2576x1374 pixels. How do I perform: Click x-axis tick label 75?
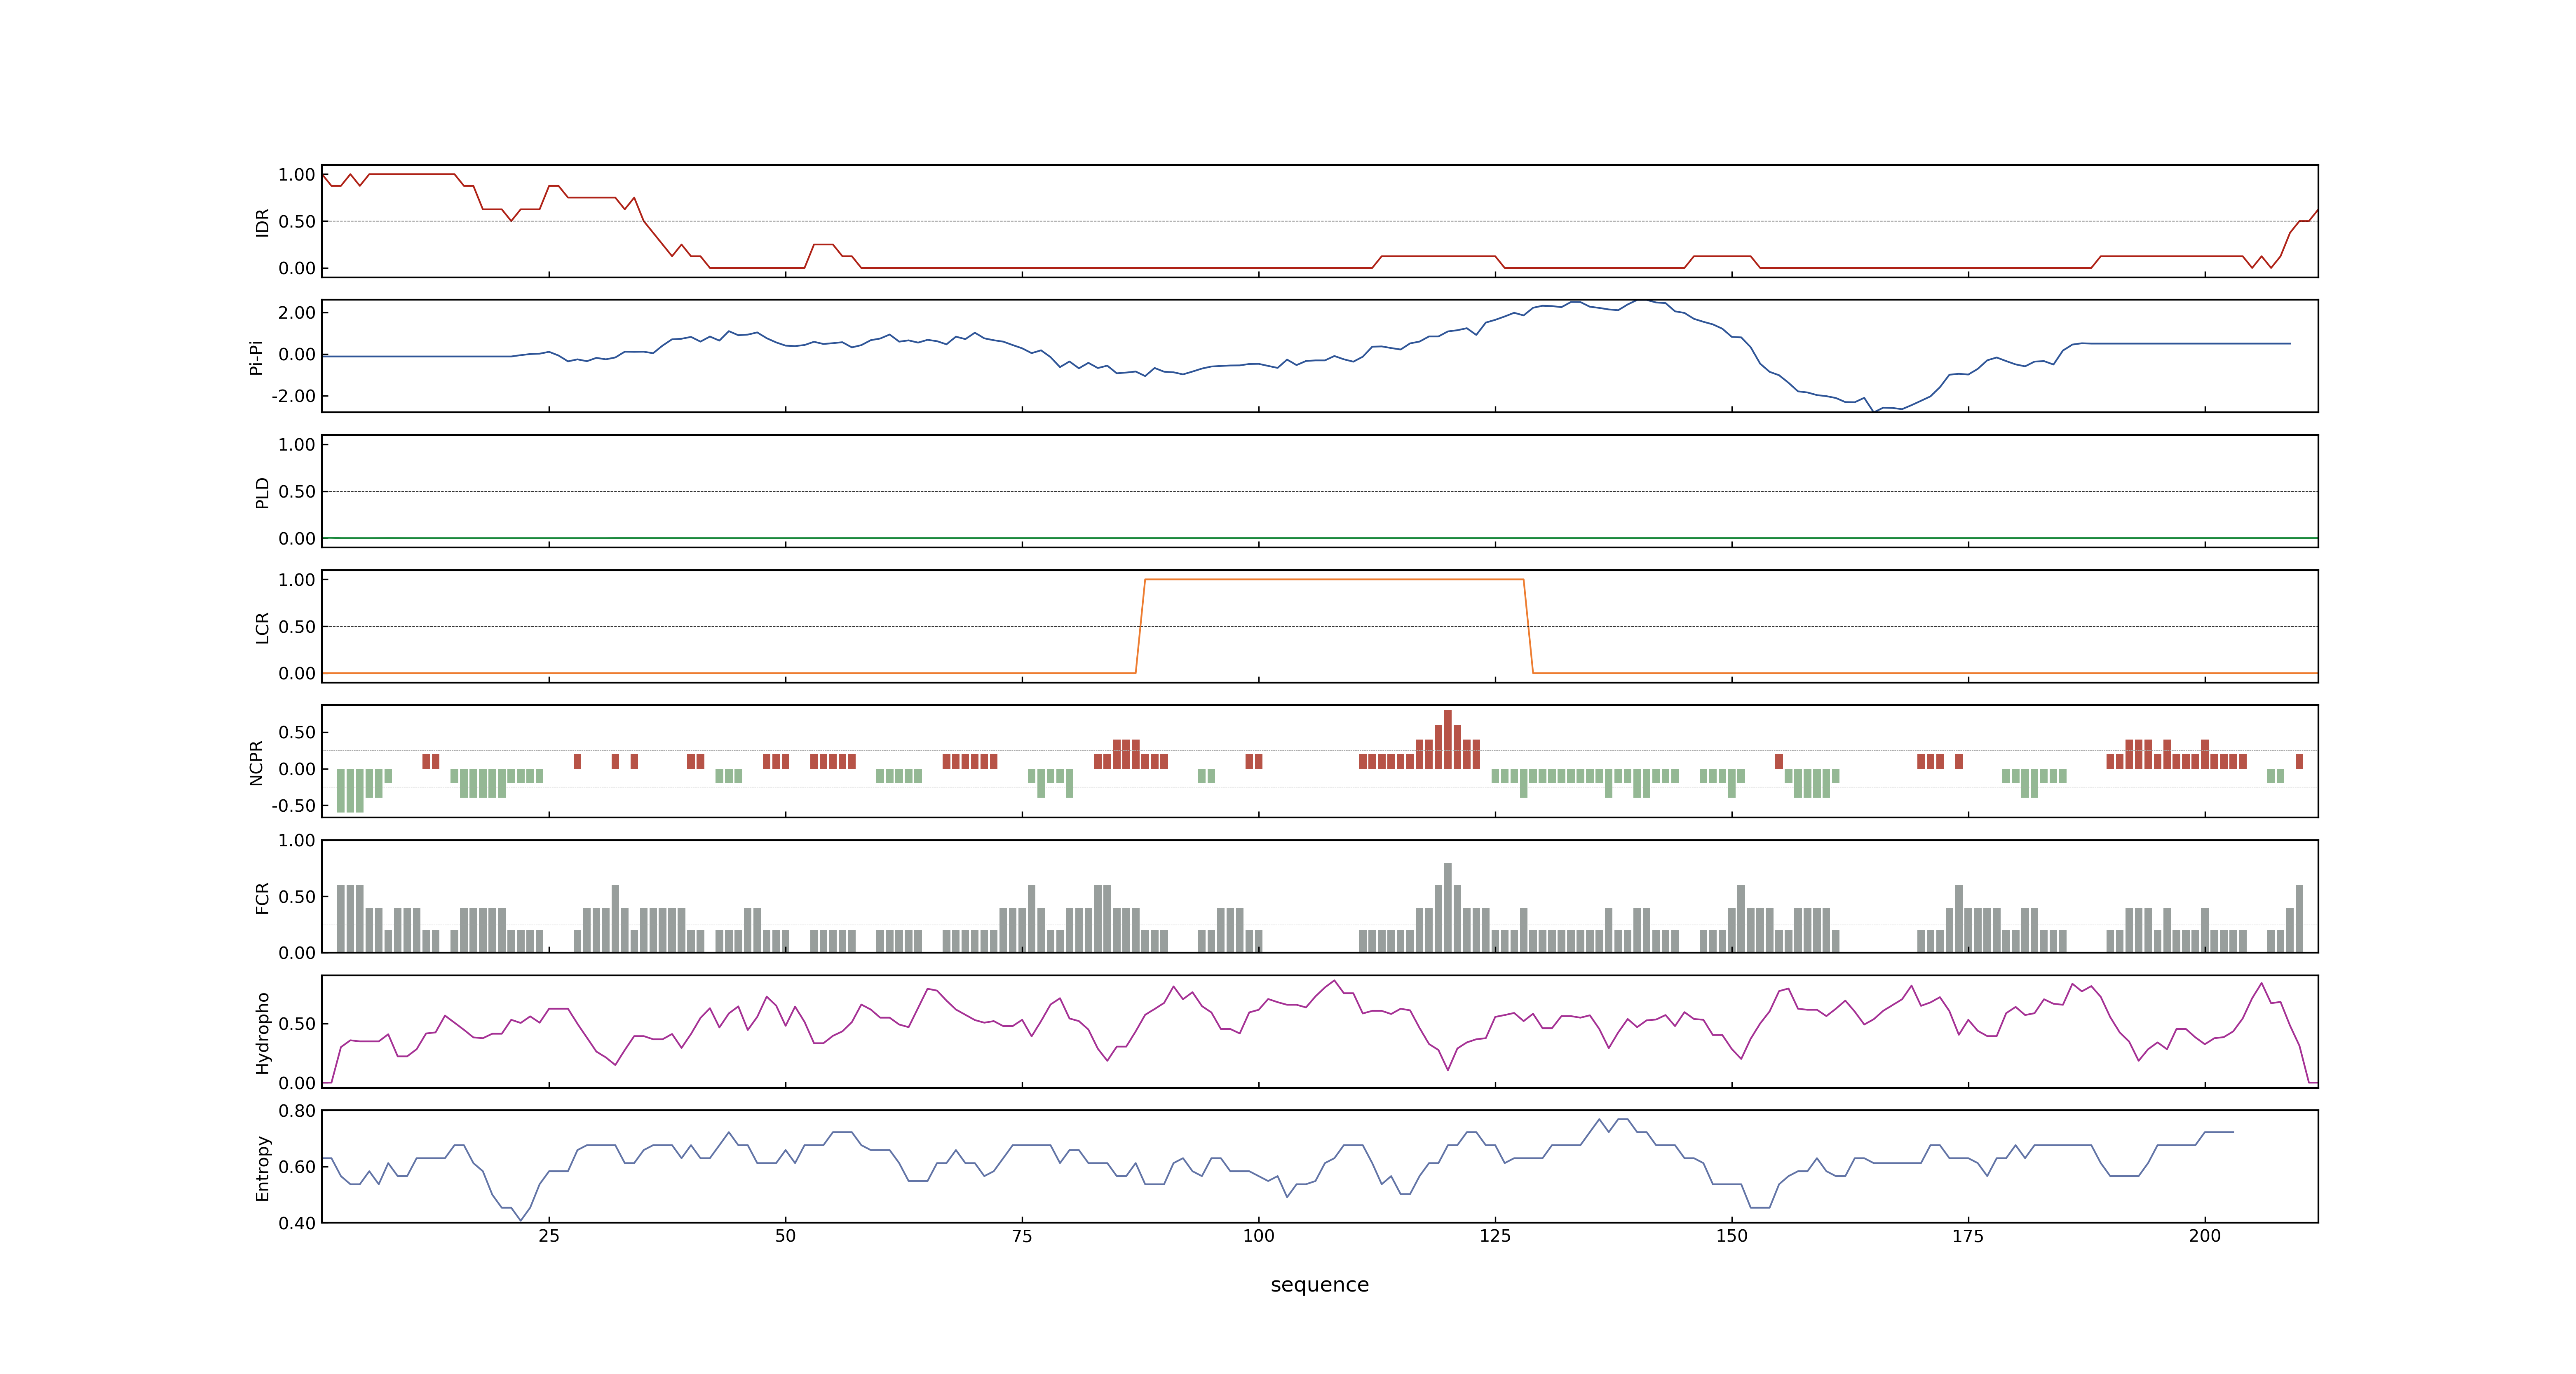(x=1022, y=1236)
